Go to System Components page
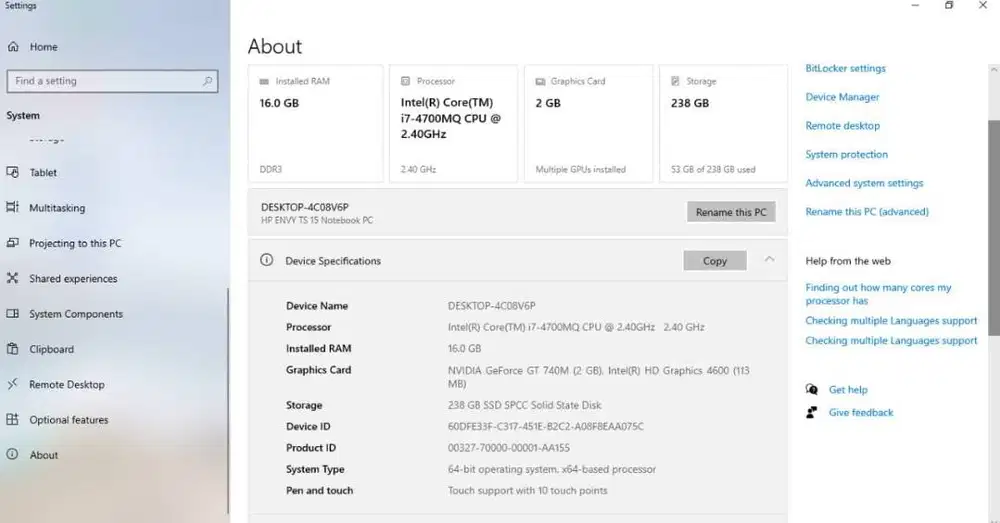The width and height of the screenshot is (1000, 523). pyautogui.click(x=76, y=314)
